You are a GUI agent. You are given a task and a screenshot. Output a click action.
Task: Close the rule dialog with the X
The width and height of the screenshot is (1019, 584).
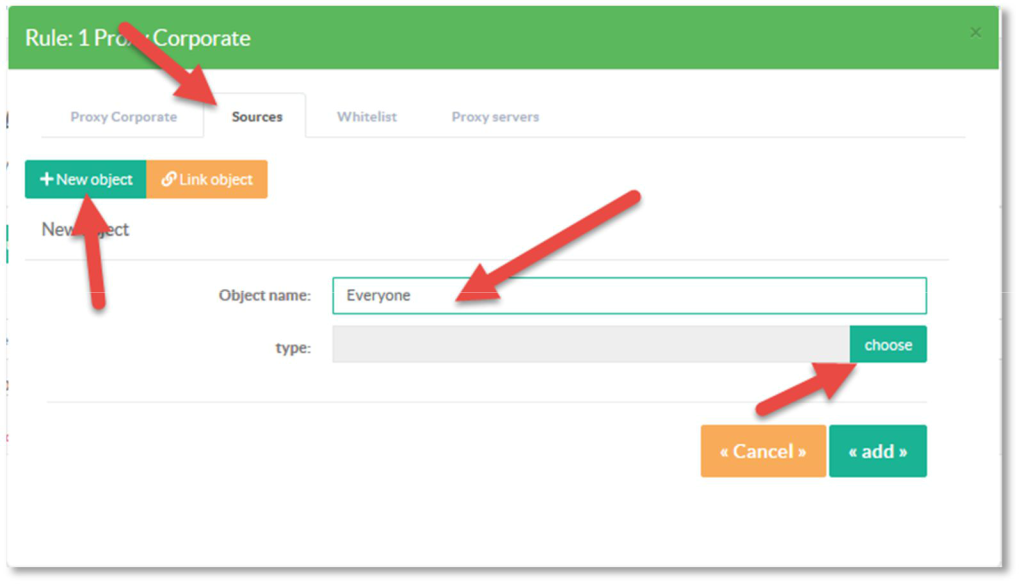(976, 33)
